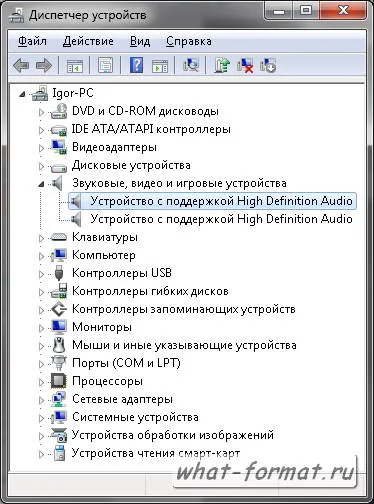The image size is (374, 504).
Task: Click the Back arrow toolbar icon
Action: (x=21, y=65)
